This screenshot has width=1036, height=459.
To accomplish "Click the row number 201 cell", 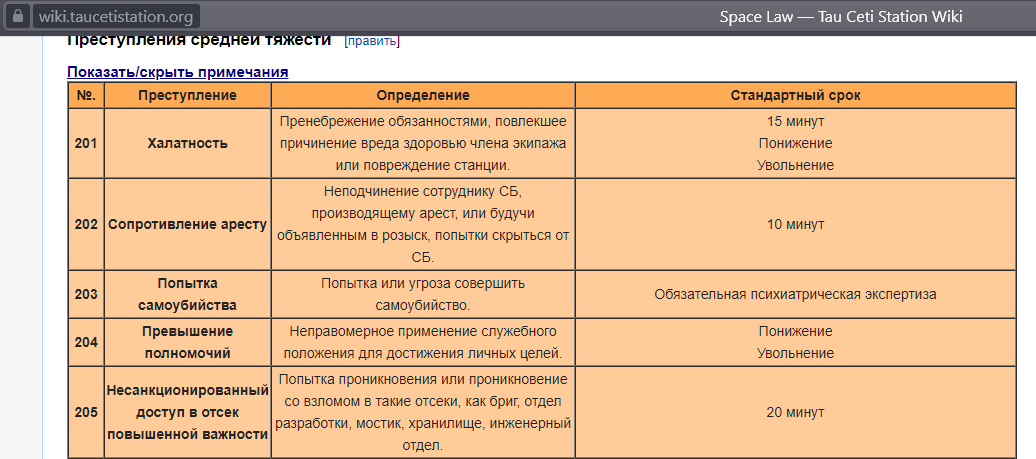I will click(x=85, y=143).
